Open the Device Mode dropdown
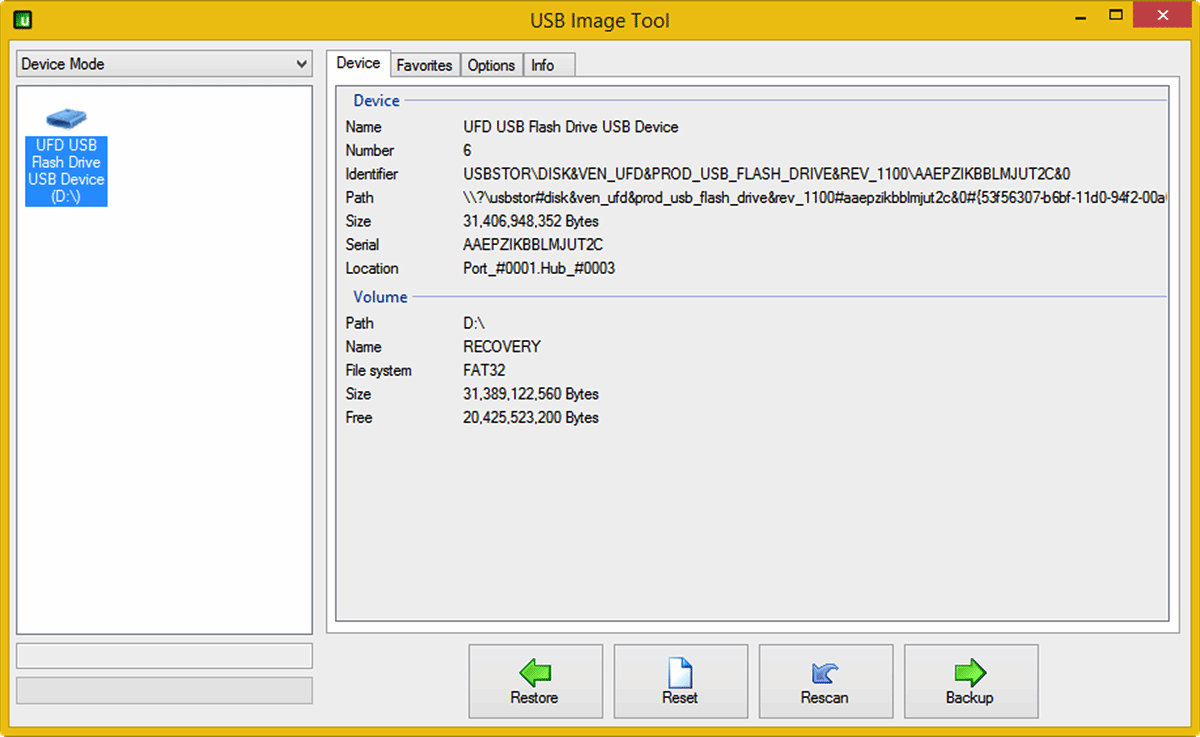 (164, 63)
